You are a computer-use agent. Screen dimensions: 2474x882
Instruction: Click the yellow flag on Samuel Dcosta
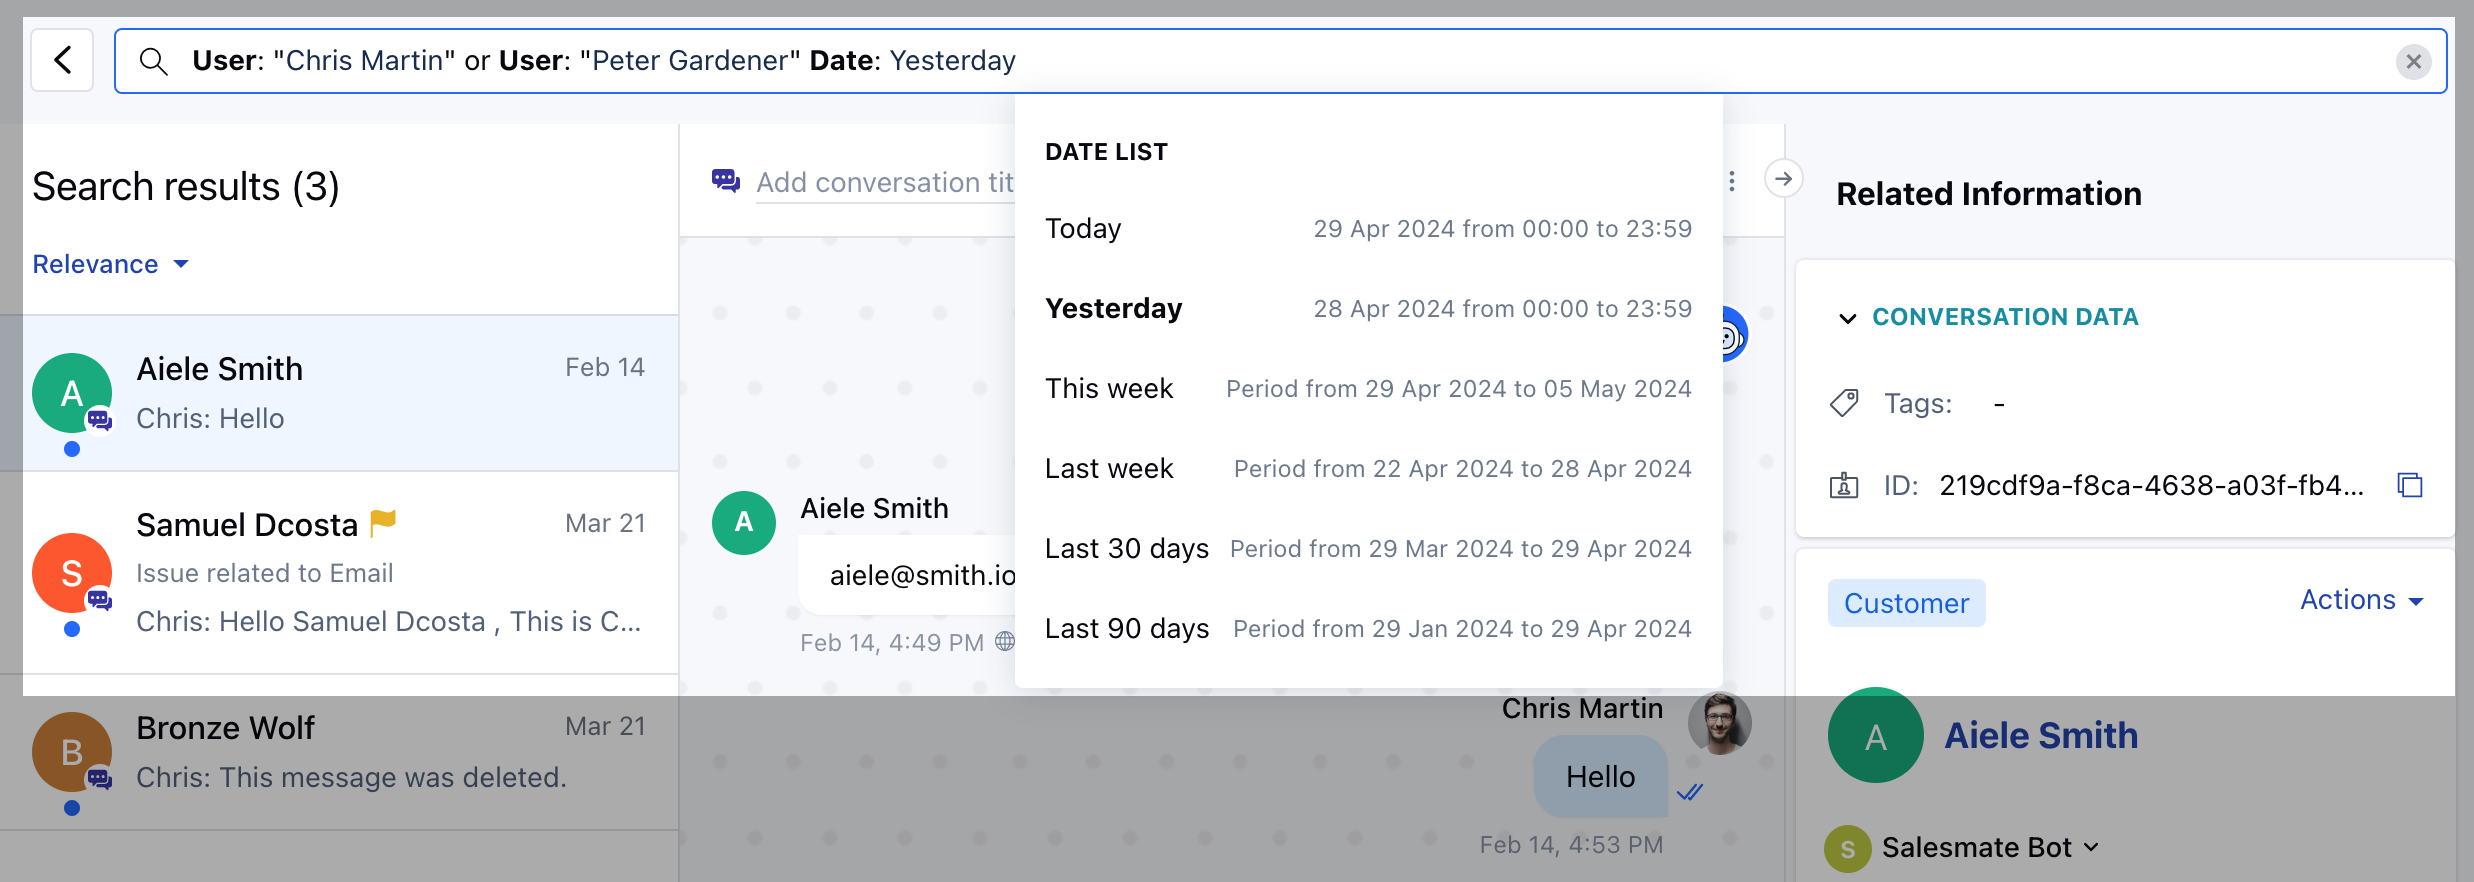click(383, 522)
